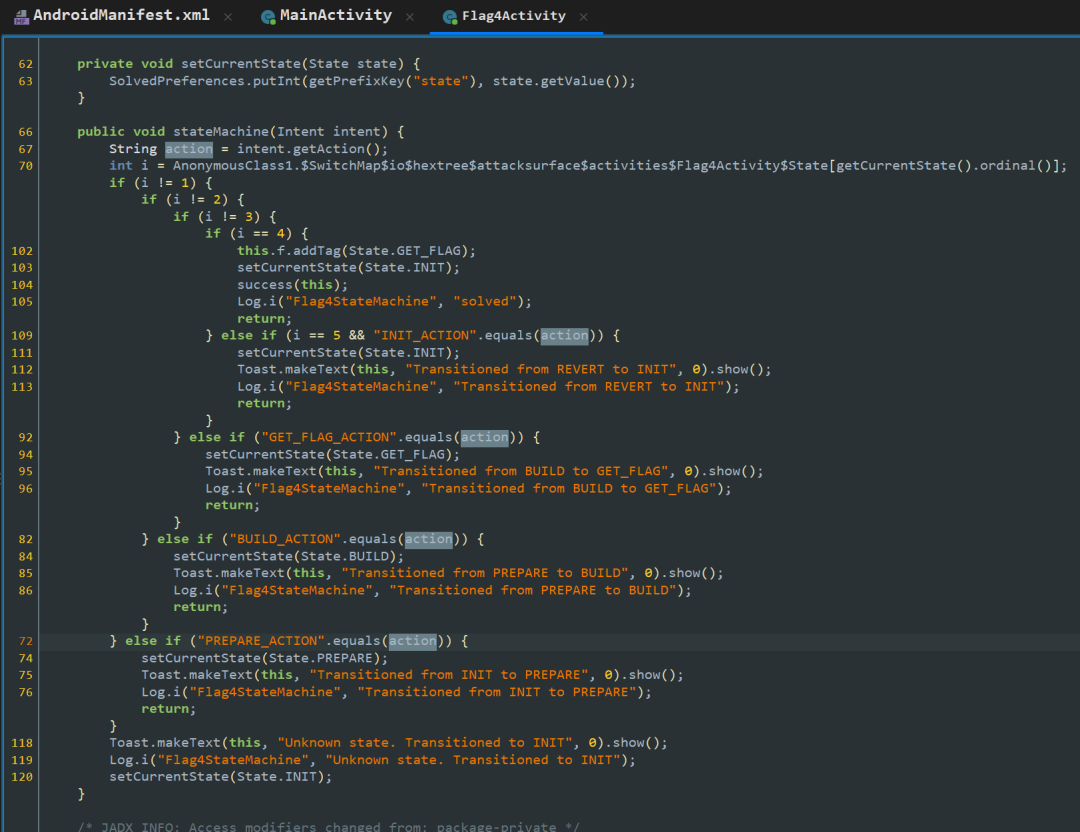Close the AndroidManifest.xml tab
Screen dimensions: 1080x832
tap(228, 17)
